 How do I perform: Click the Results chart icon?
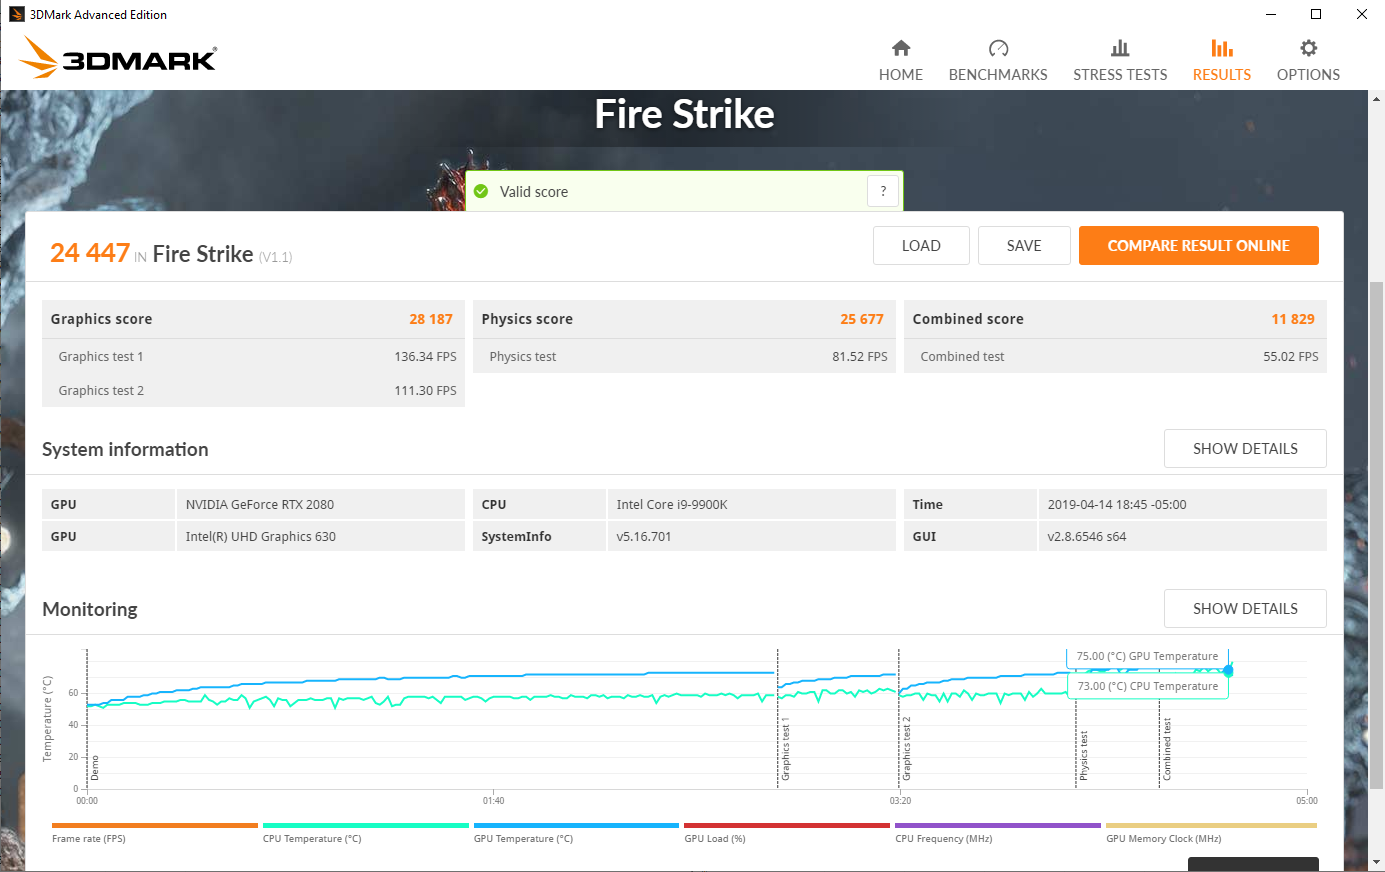1222,48
